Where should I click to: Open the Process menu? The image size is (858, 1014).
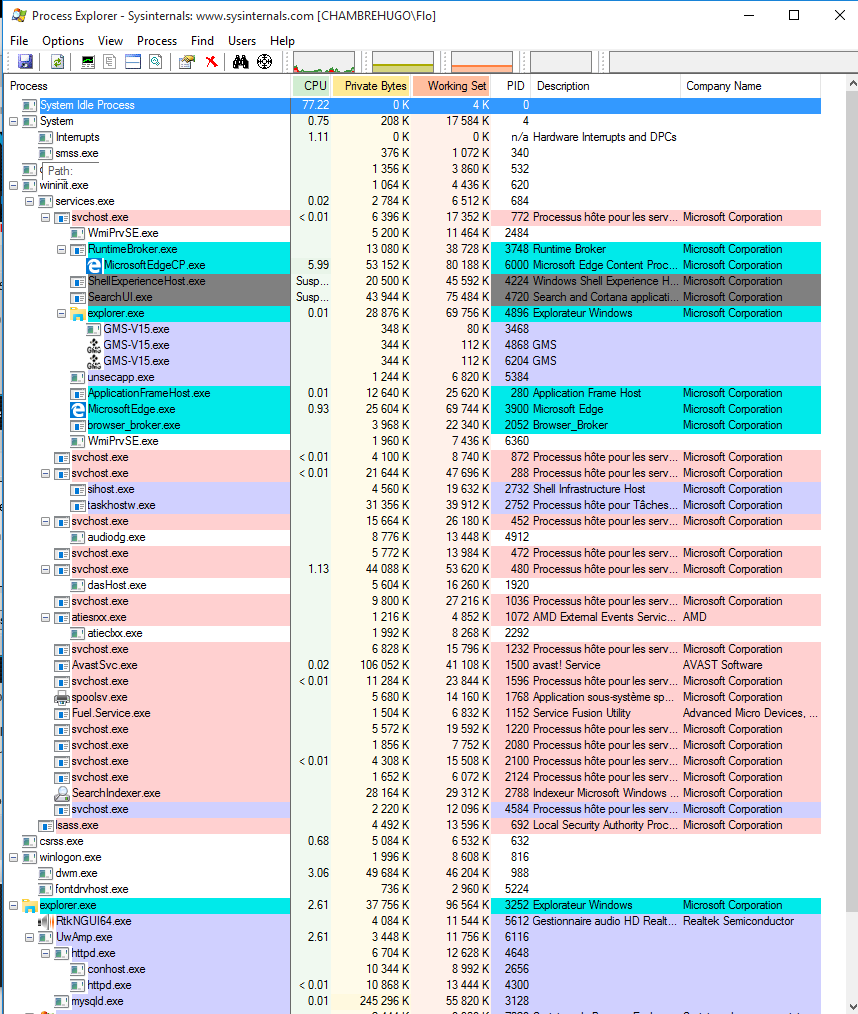point(157,41)
